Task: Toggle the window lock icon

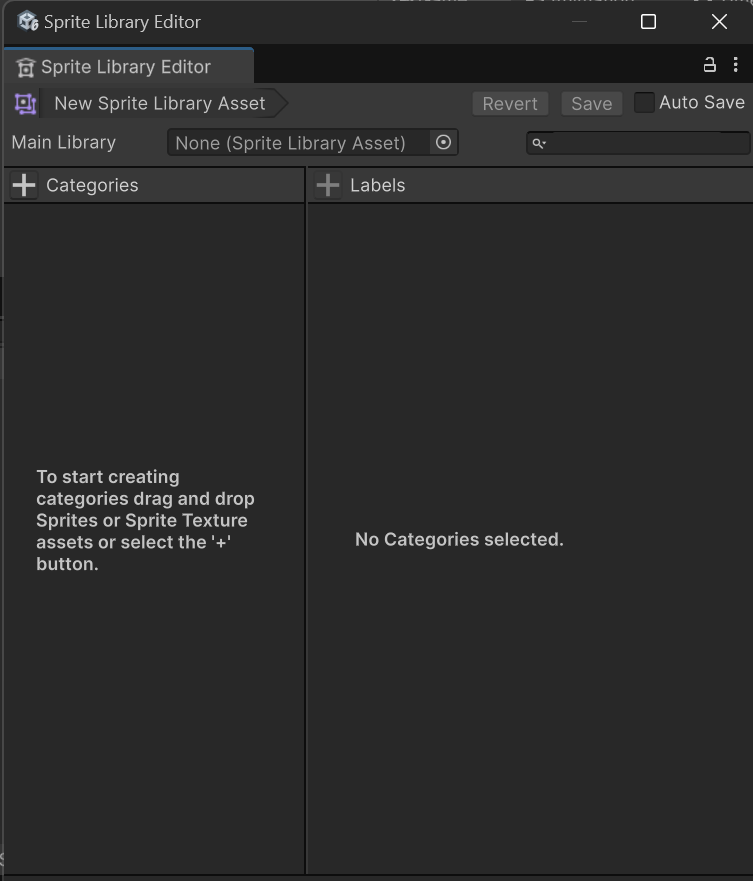Action: tap(710, 65)
